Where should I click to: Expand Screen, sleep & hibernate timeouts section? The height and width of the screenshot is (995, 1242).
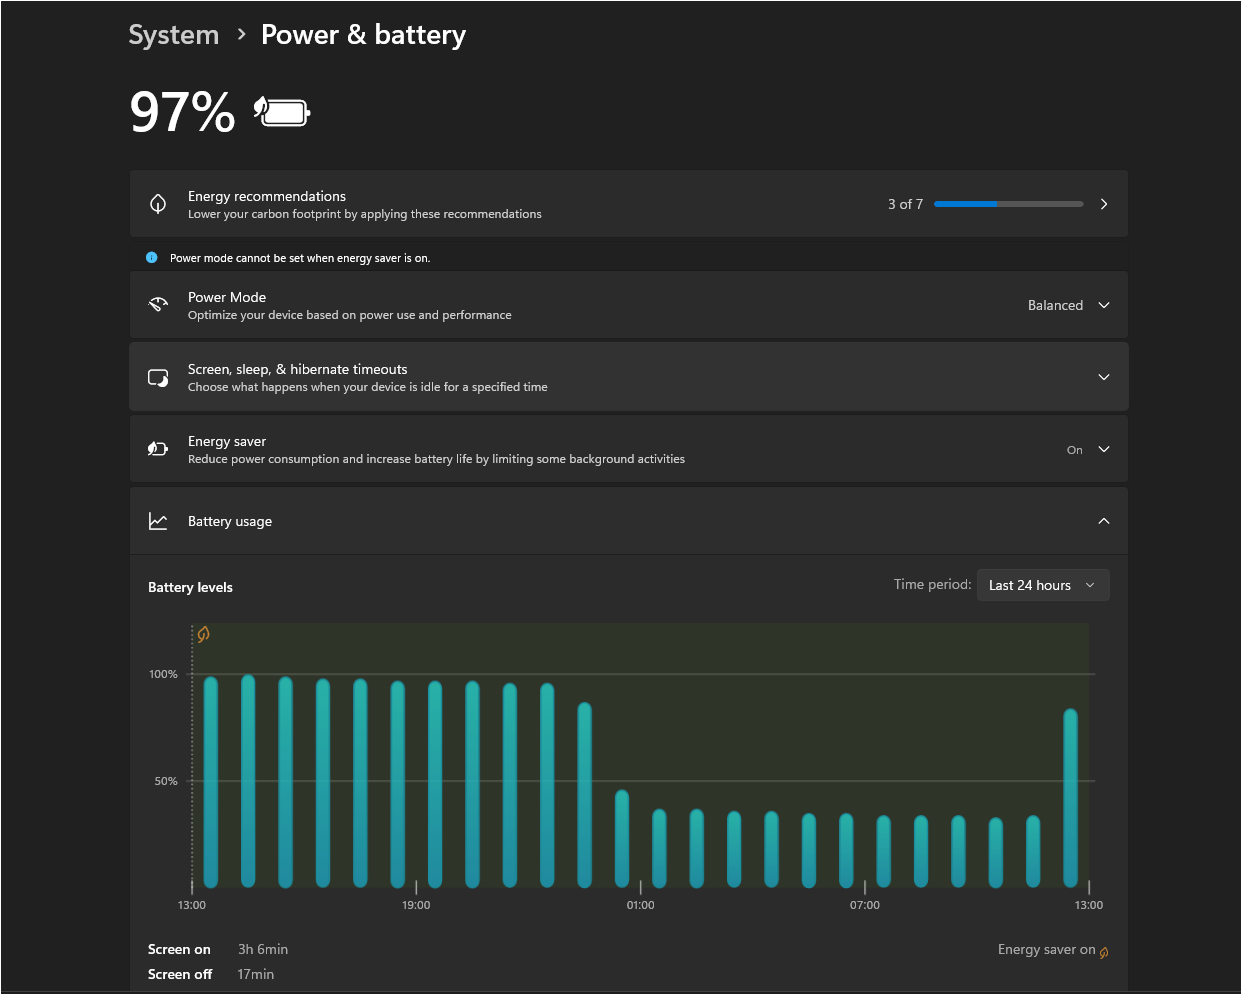1104,377
